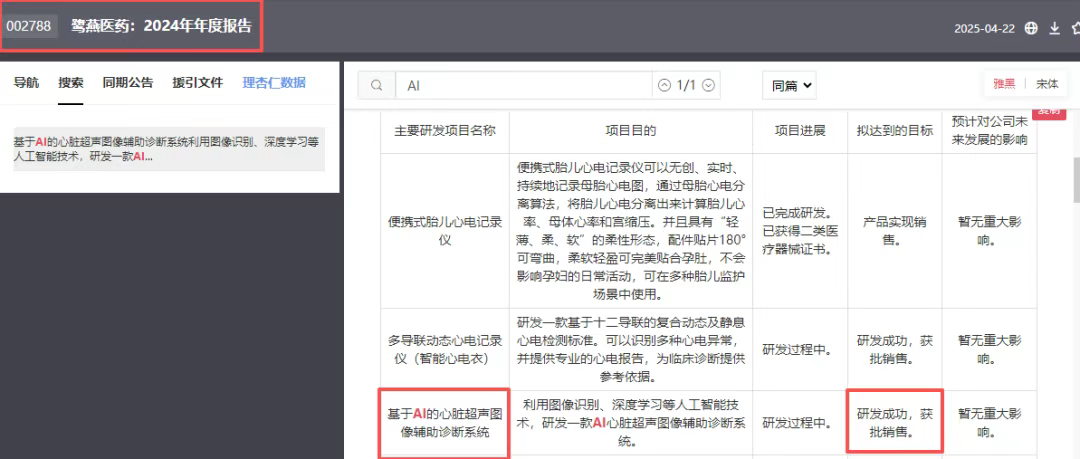The height and width of the screenshot is (459, 1080).
Task: Go to previous search match
Action: click(x=664, y=85)
